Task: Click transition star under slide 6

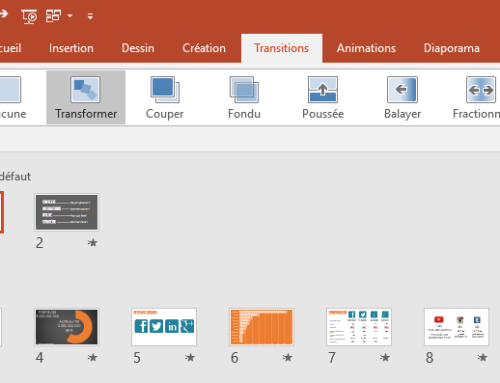Action: tap(287, 358)
